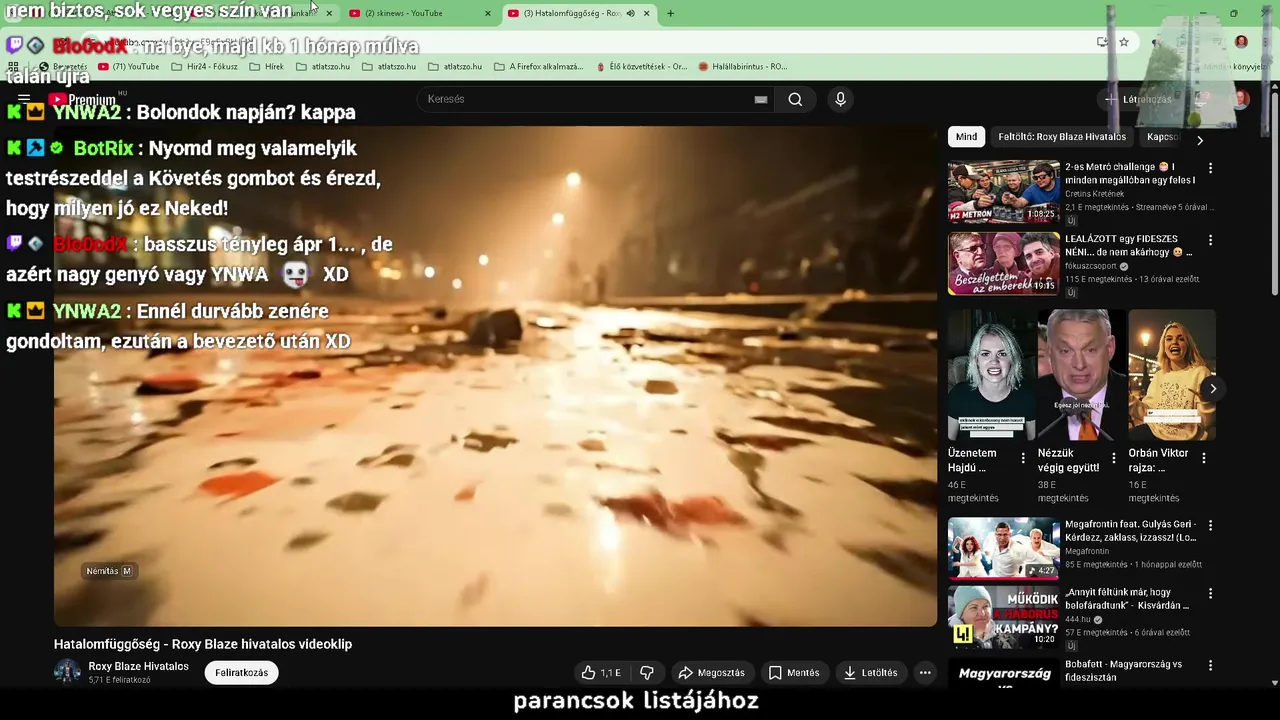
Task: Open the on-screen keyboard icon in search box
Action: pos(761,99)
